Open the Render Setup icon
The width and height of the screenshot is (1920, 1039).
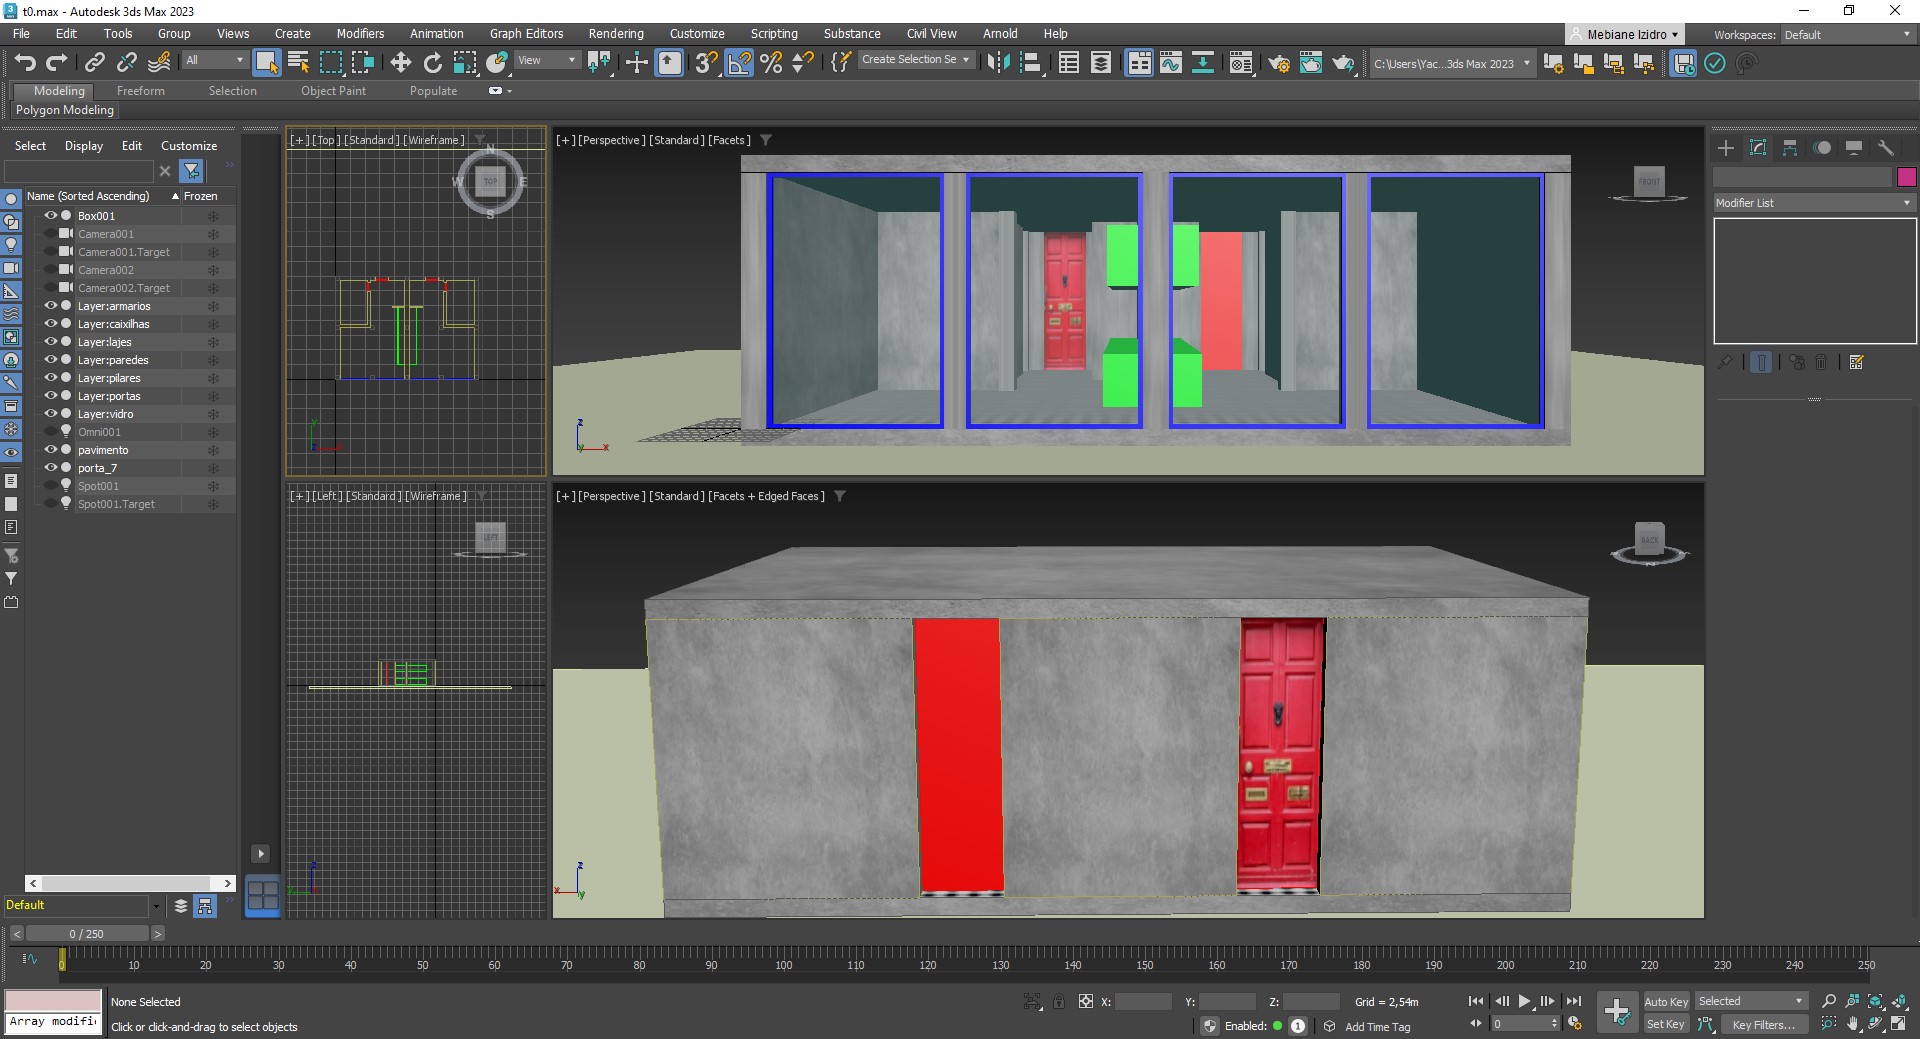coord(1279,63)
